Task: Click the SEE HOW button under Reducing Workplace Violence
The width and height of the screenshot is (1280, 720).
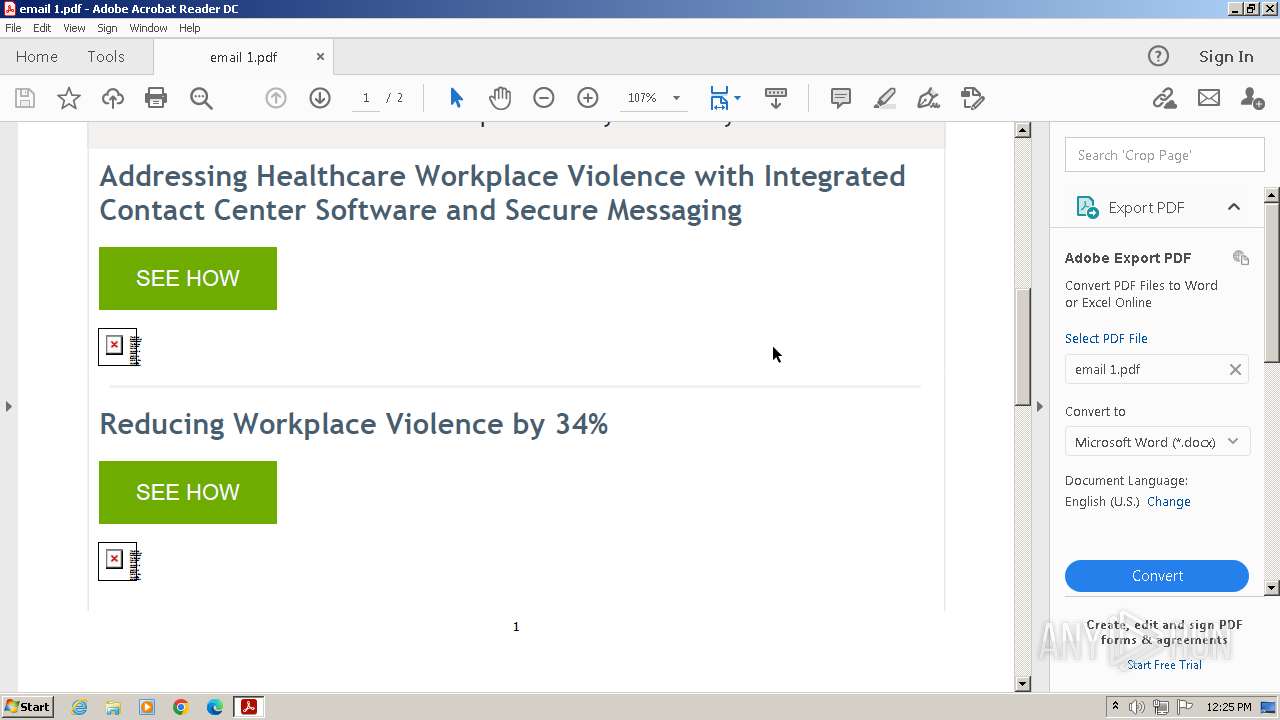Action: (188, 492)
